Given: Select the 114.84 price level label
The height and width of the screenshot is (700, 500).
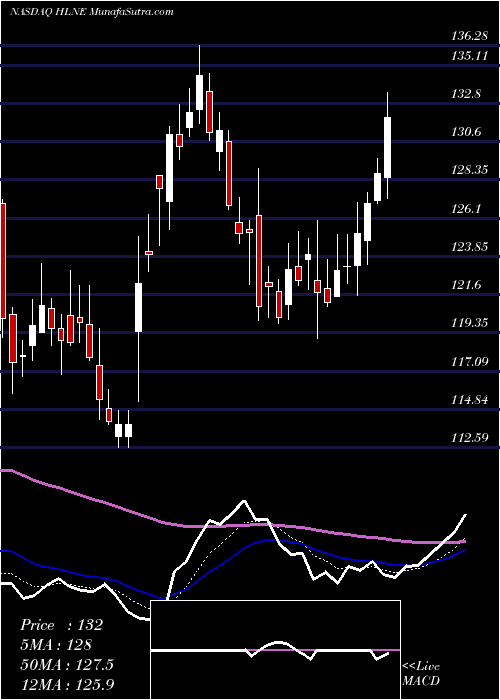Looking at the screenshot, I should (469, 399).
